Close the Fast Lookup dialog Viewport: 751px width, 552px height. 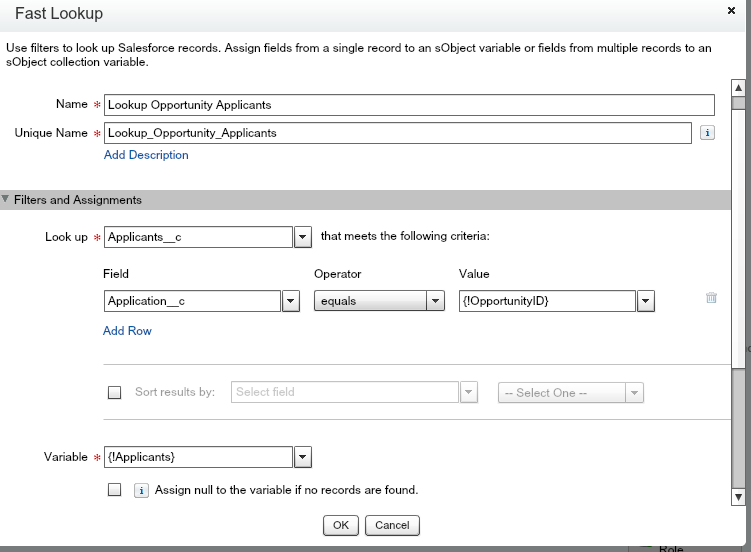coord(732,11)
